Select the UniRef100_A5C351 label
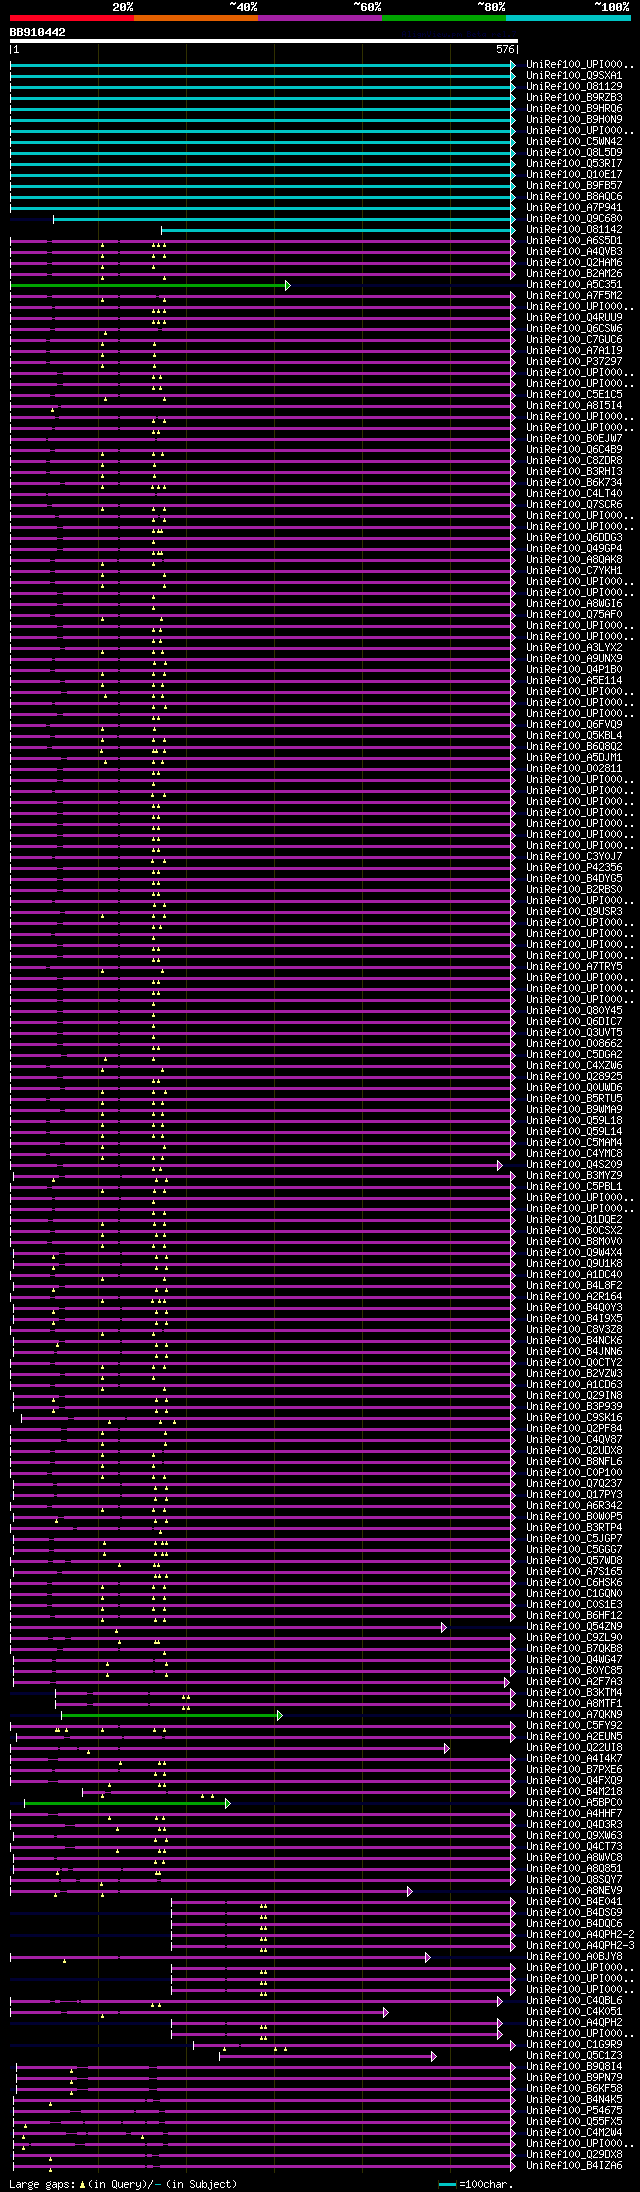This screenshot has width=640, height=2192. point(574,284)
